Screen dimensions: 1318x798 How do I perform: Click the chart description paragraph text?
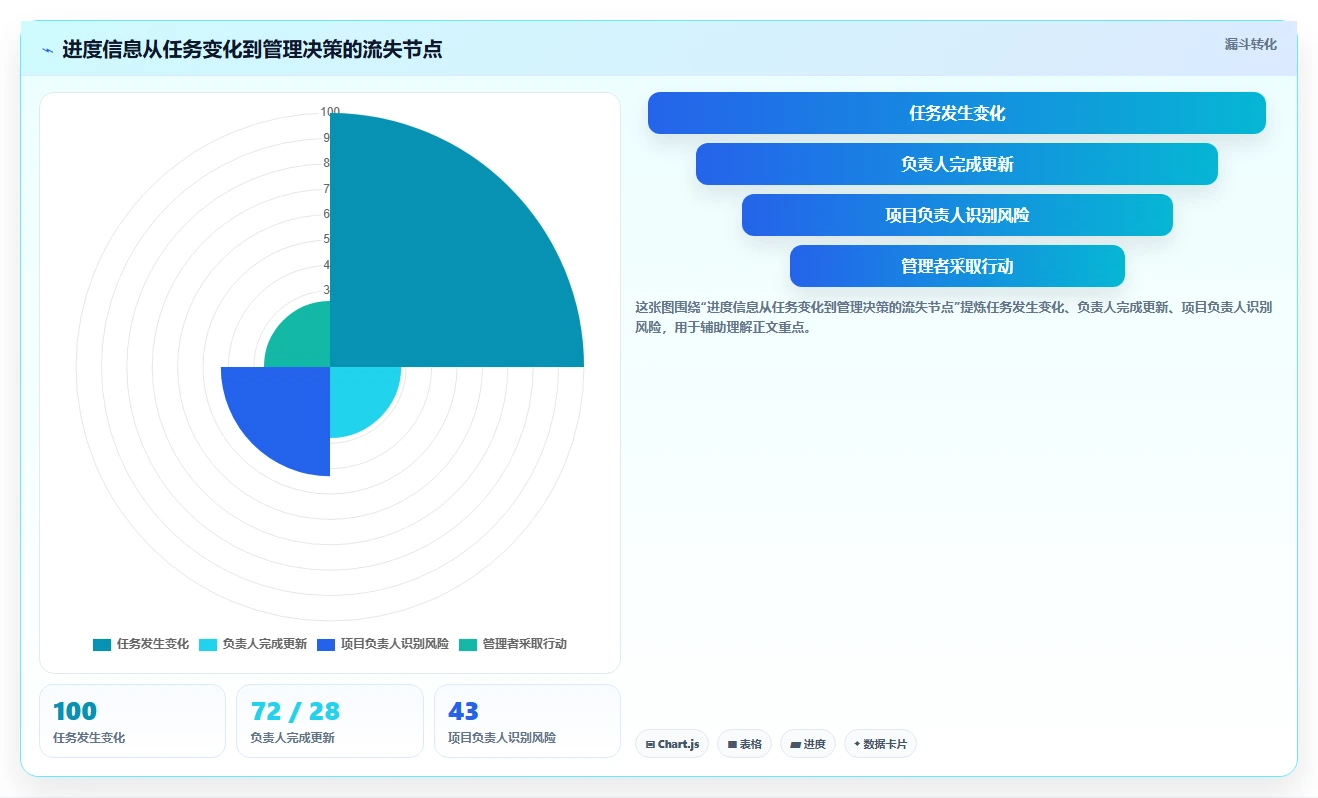(x=953, y=317)
